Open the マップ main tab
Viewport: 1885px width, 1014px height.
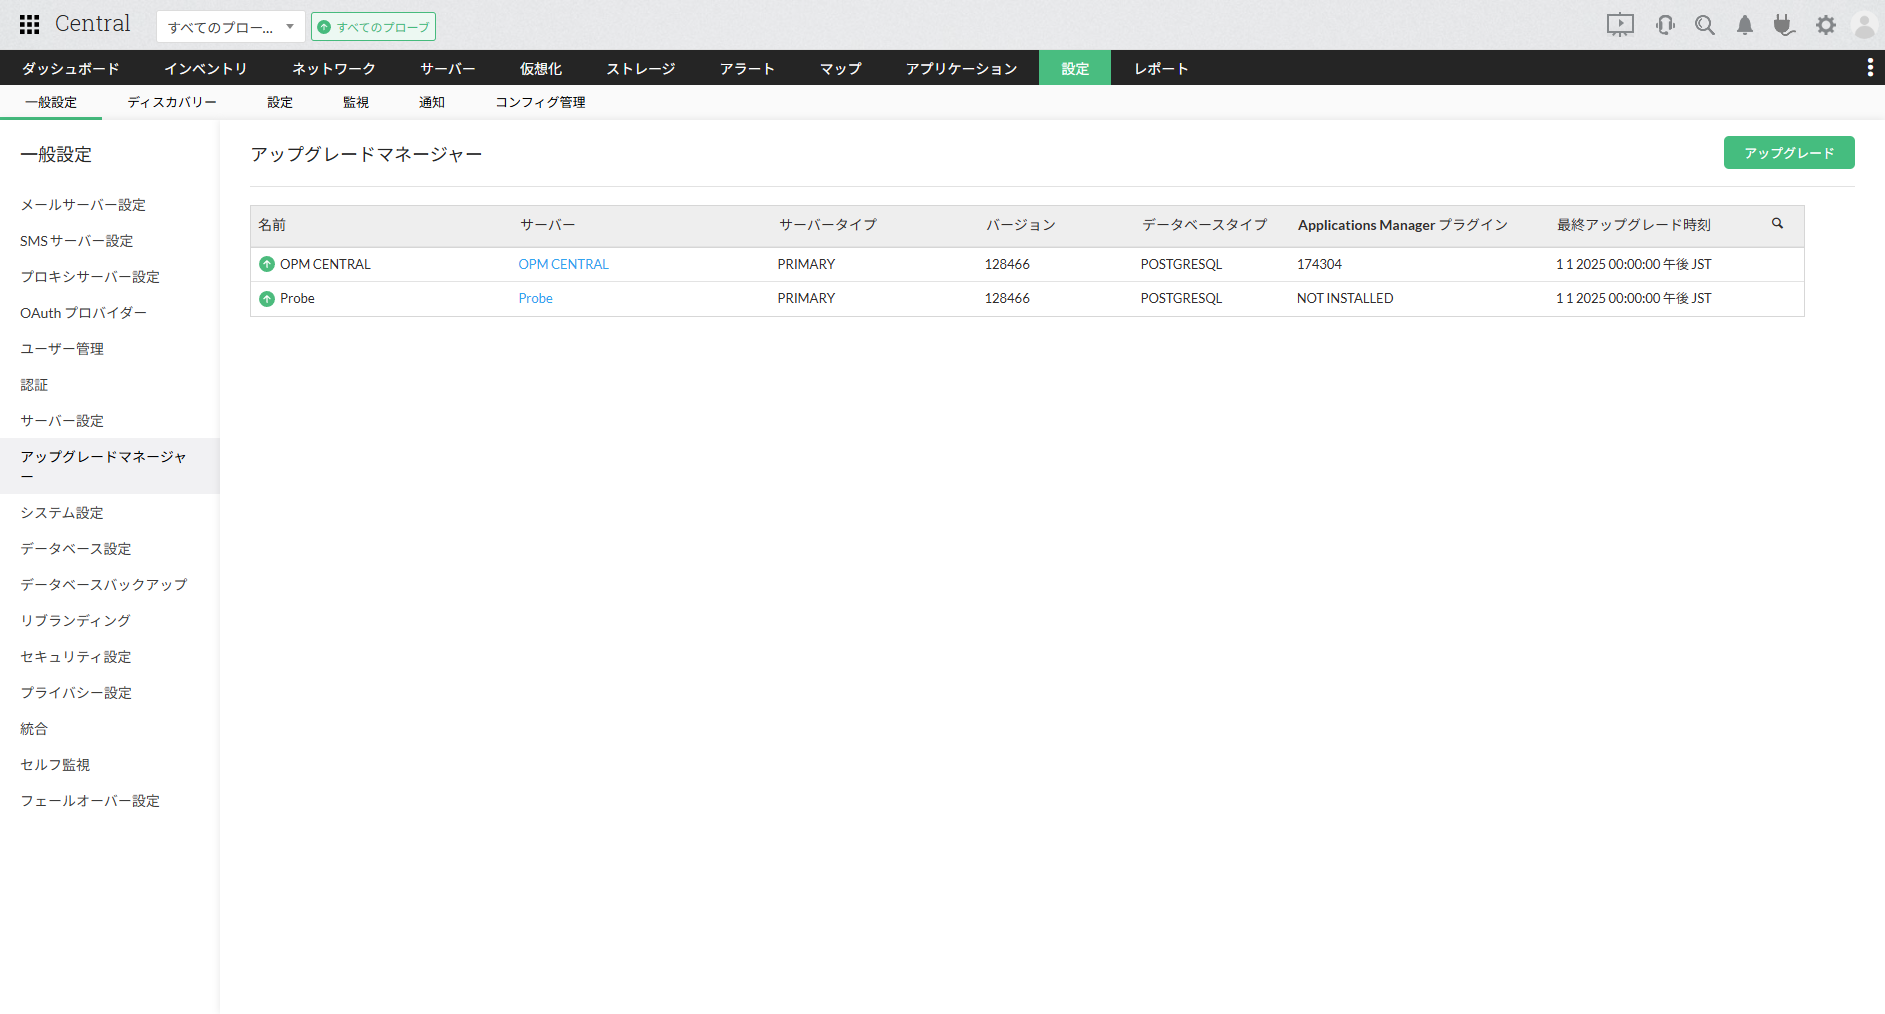841,68
